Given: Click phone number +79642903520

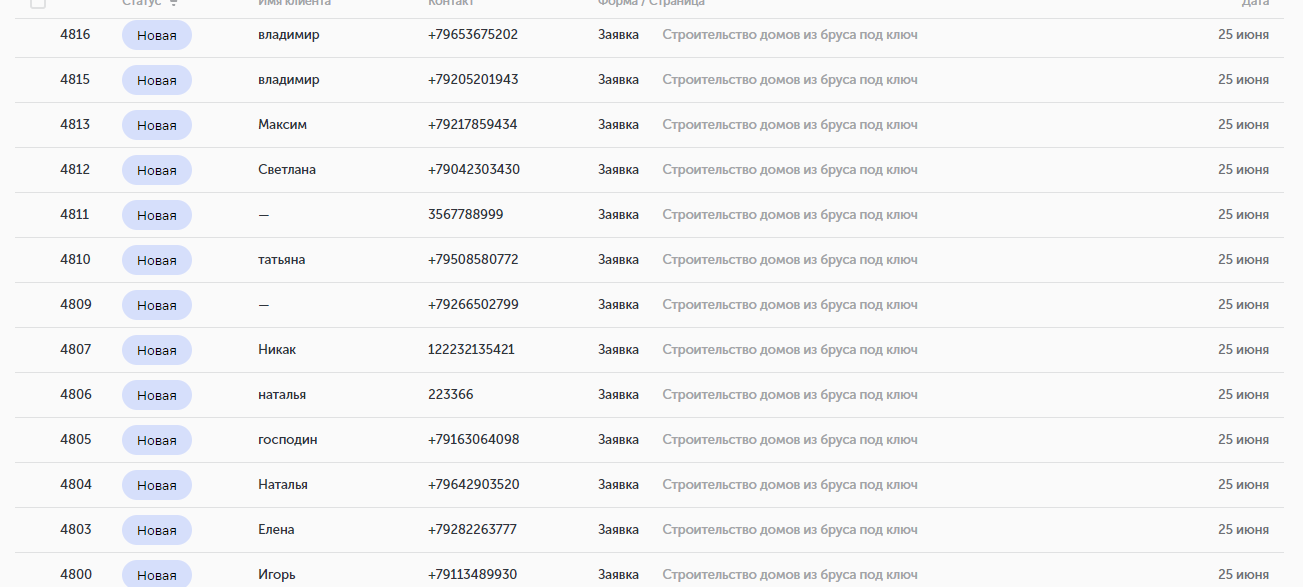Looking at the screenshot, I should (473, 485).
